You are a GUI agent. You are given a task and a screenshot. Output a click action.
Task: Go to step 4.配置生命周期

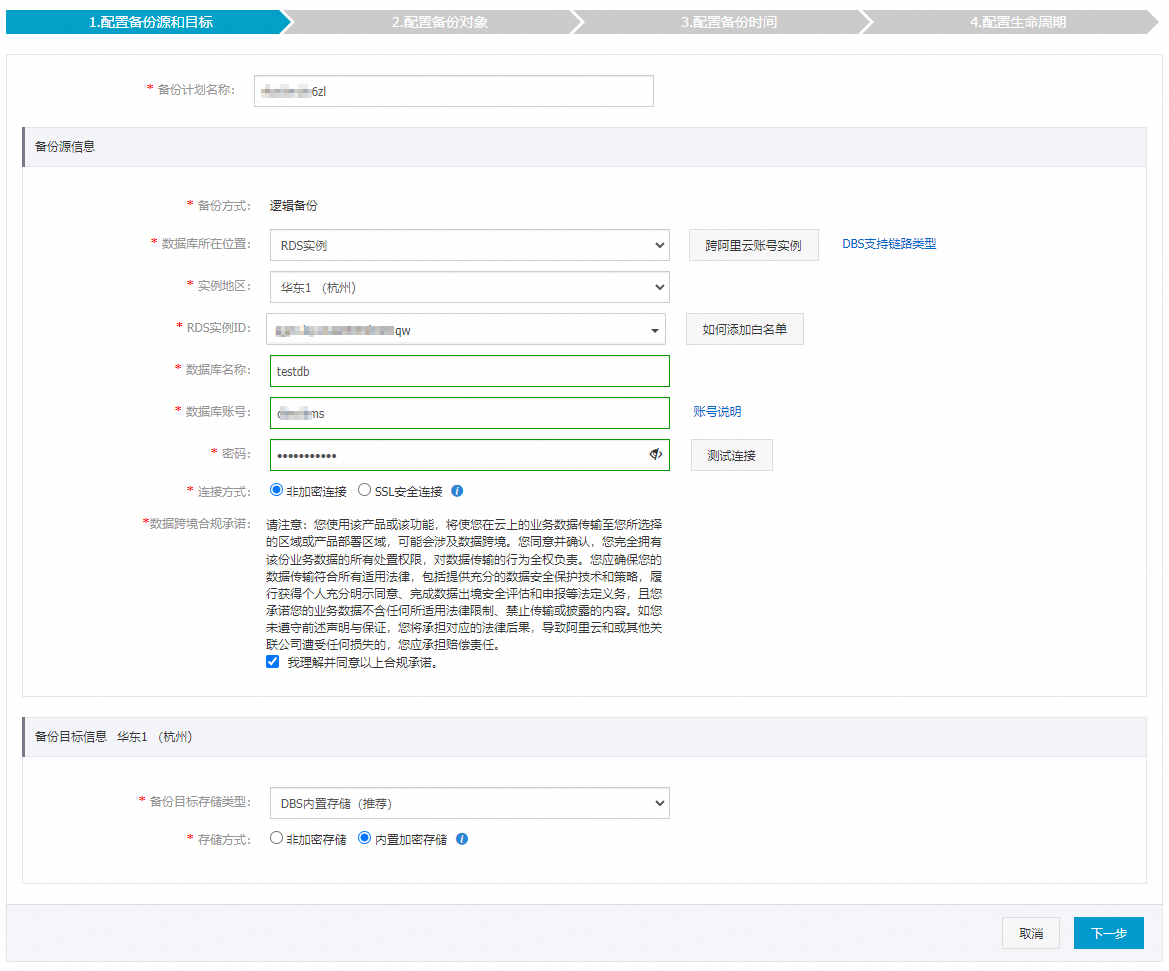(x=1018, y=22)
